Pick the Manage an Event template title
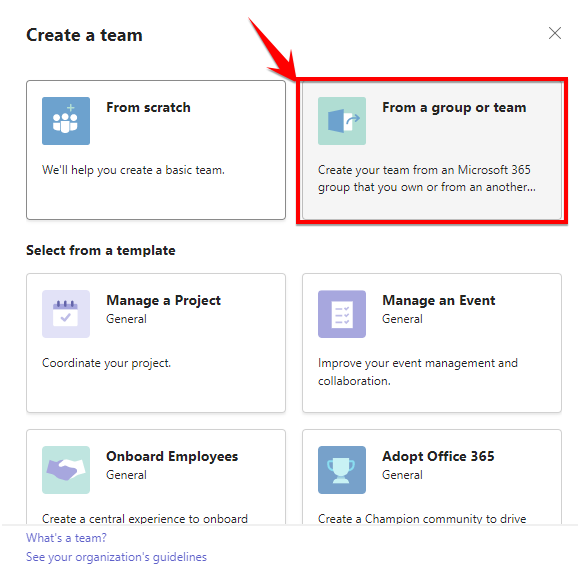 pyautogui.click(x=438, y=300)
